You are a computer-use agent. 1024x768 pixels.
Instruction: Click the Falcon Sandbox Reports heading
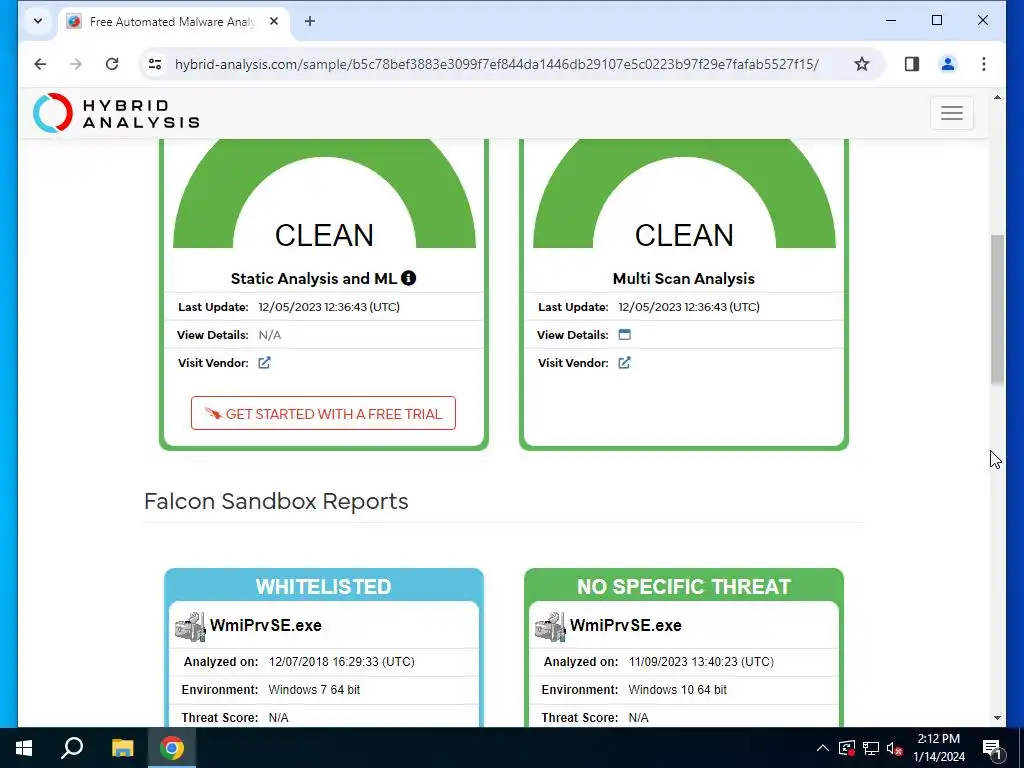(276, 501)
